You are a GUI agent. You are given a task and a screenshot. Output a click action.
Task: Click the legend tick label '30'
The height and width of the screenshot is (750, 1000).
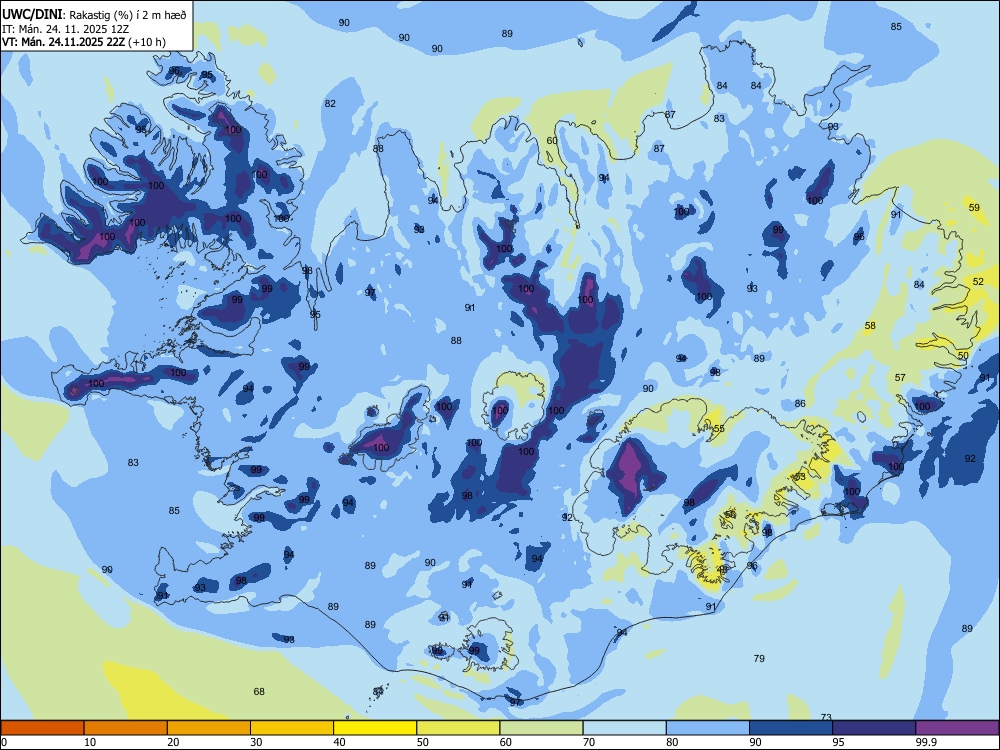(256, 742)
